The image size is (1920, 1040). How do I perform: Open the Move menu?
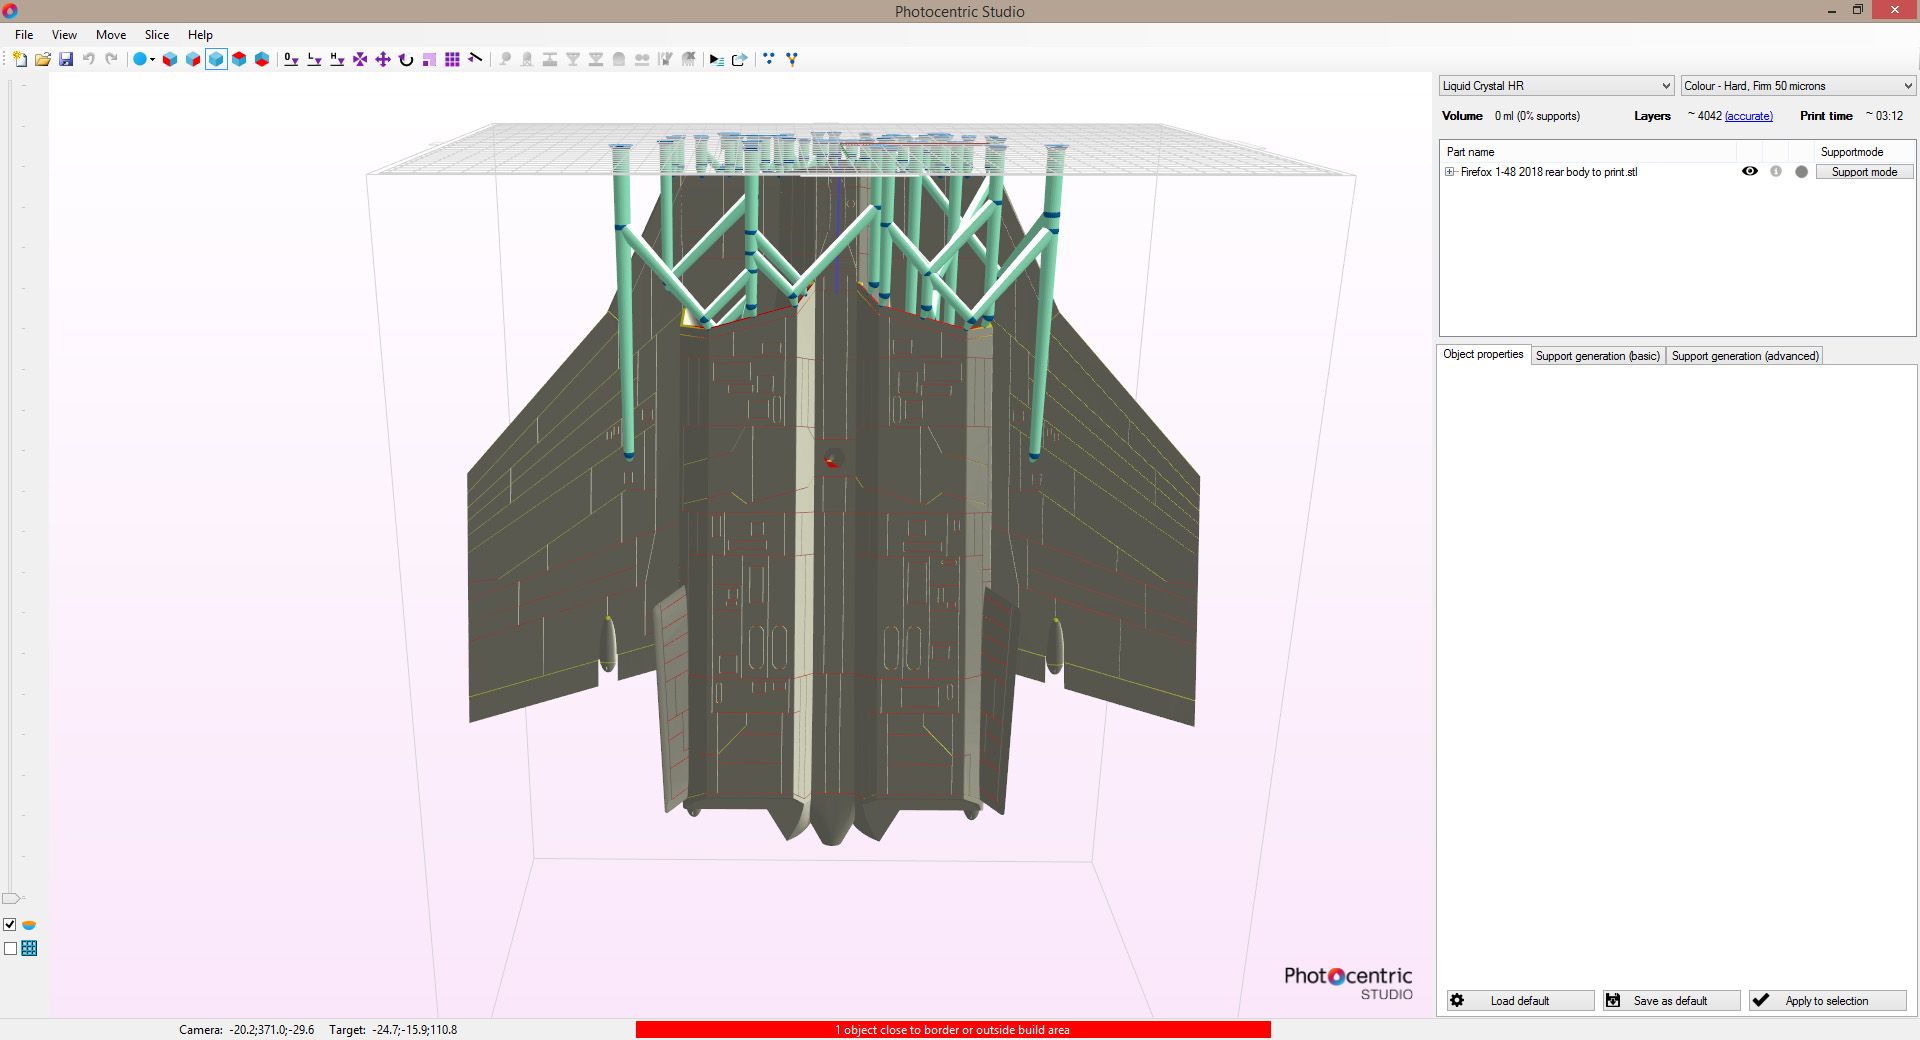(x=111, y=35)
